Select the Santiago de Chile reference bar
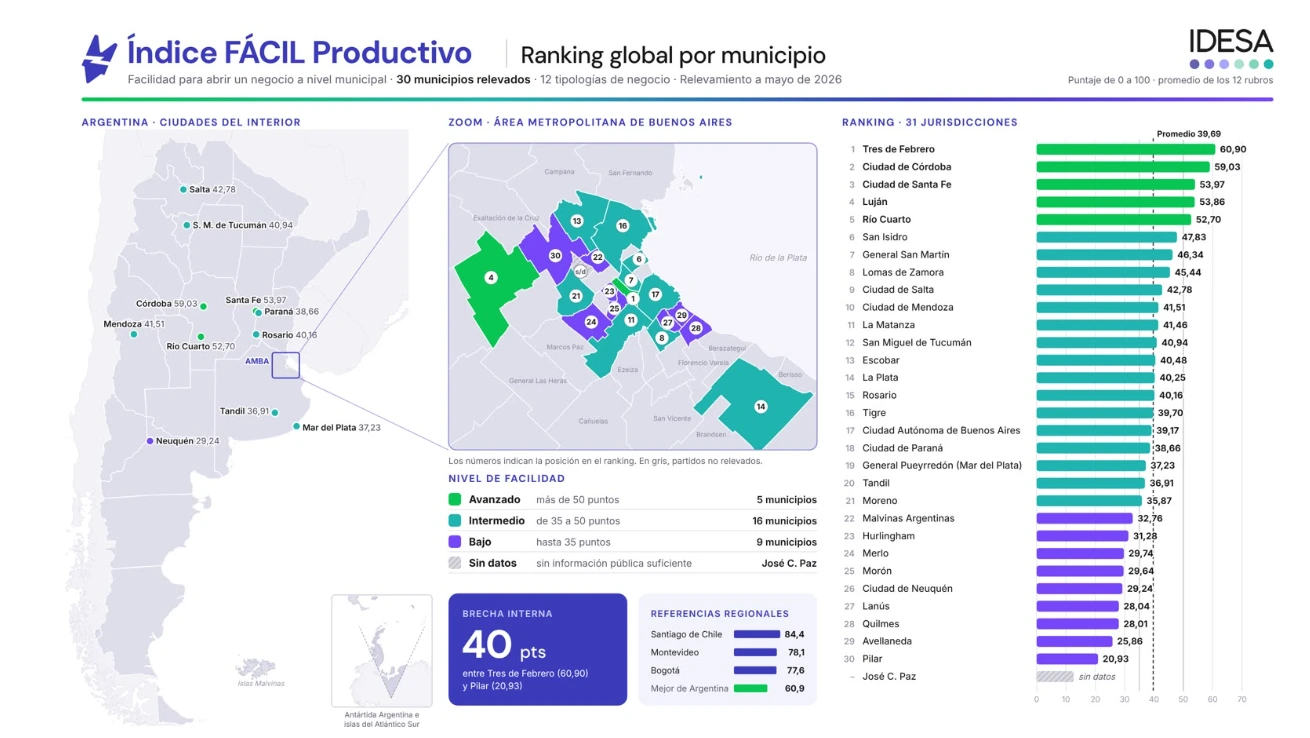Screen dimensions: 1310x738 pos(757,634)
